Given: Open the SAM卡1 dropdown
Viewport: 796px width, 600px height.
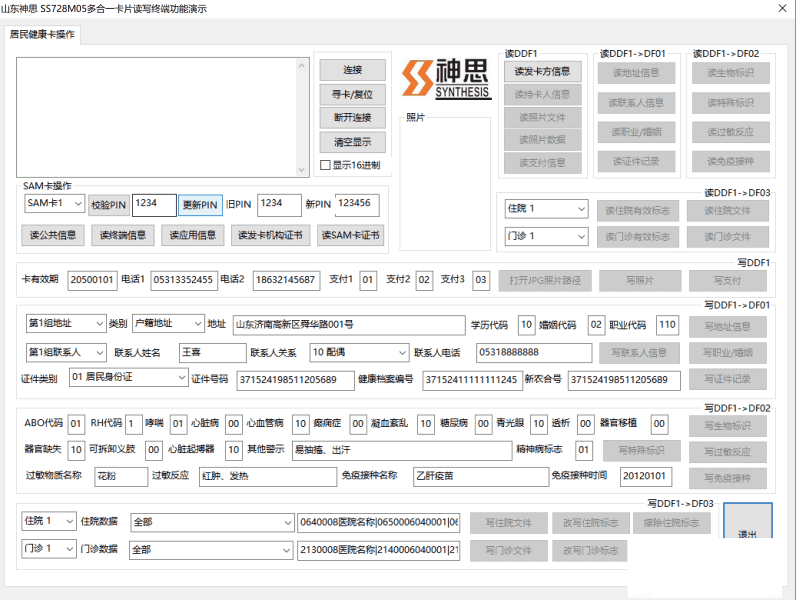Looking at the screenshot, I should (x=54, y=204).
